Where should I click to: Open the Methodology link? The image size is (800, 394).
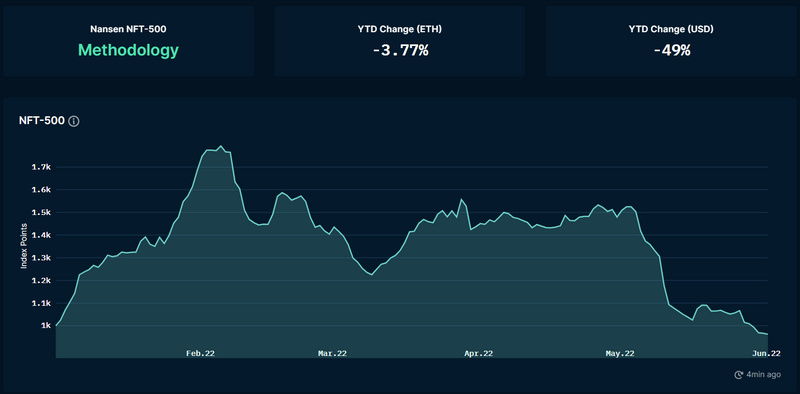click(x=128, y=50)
